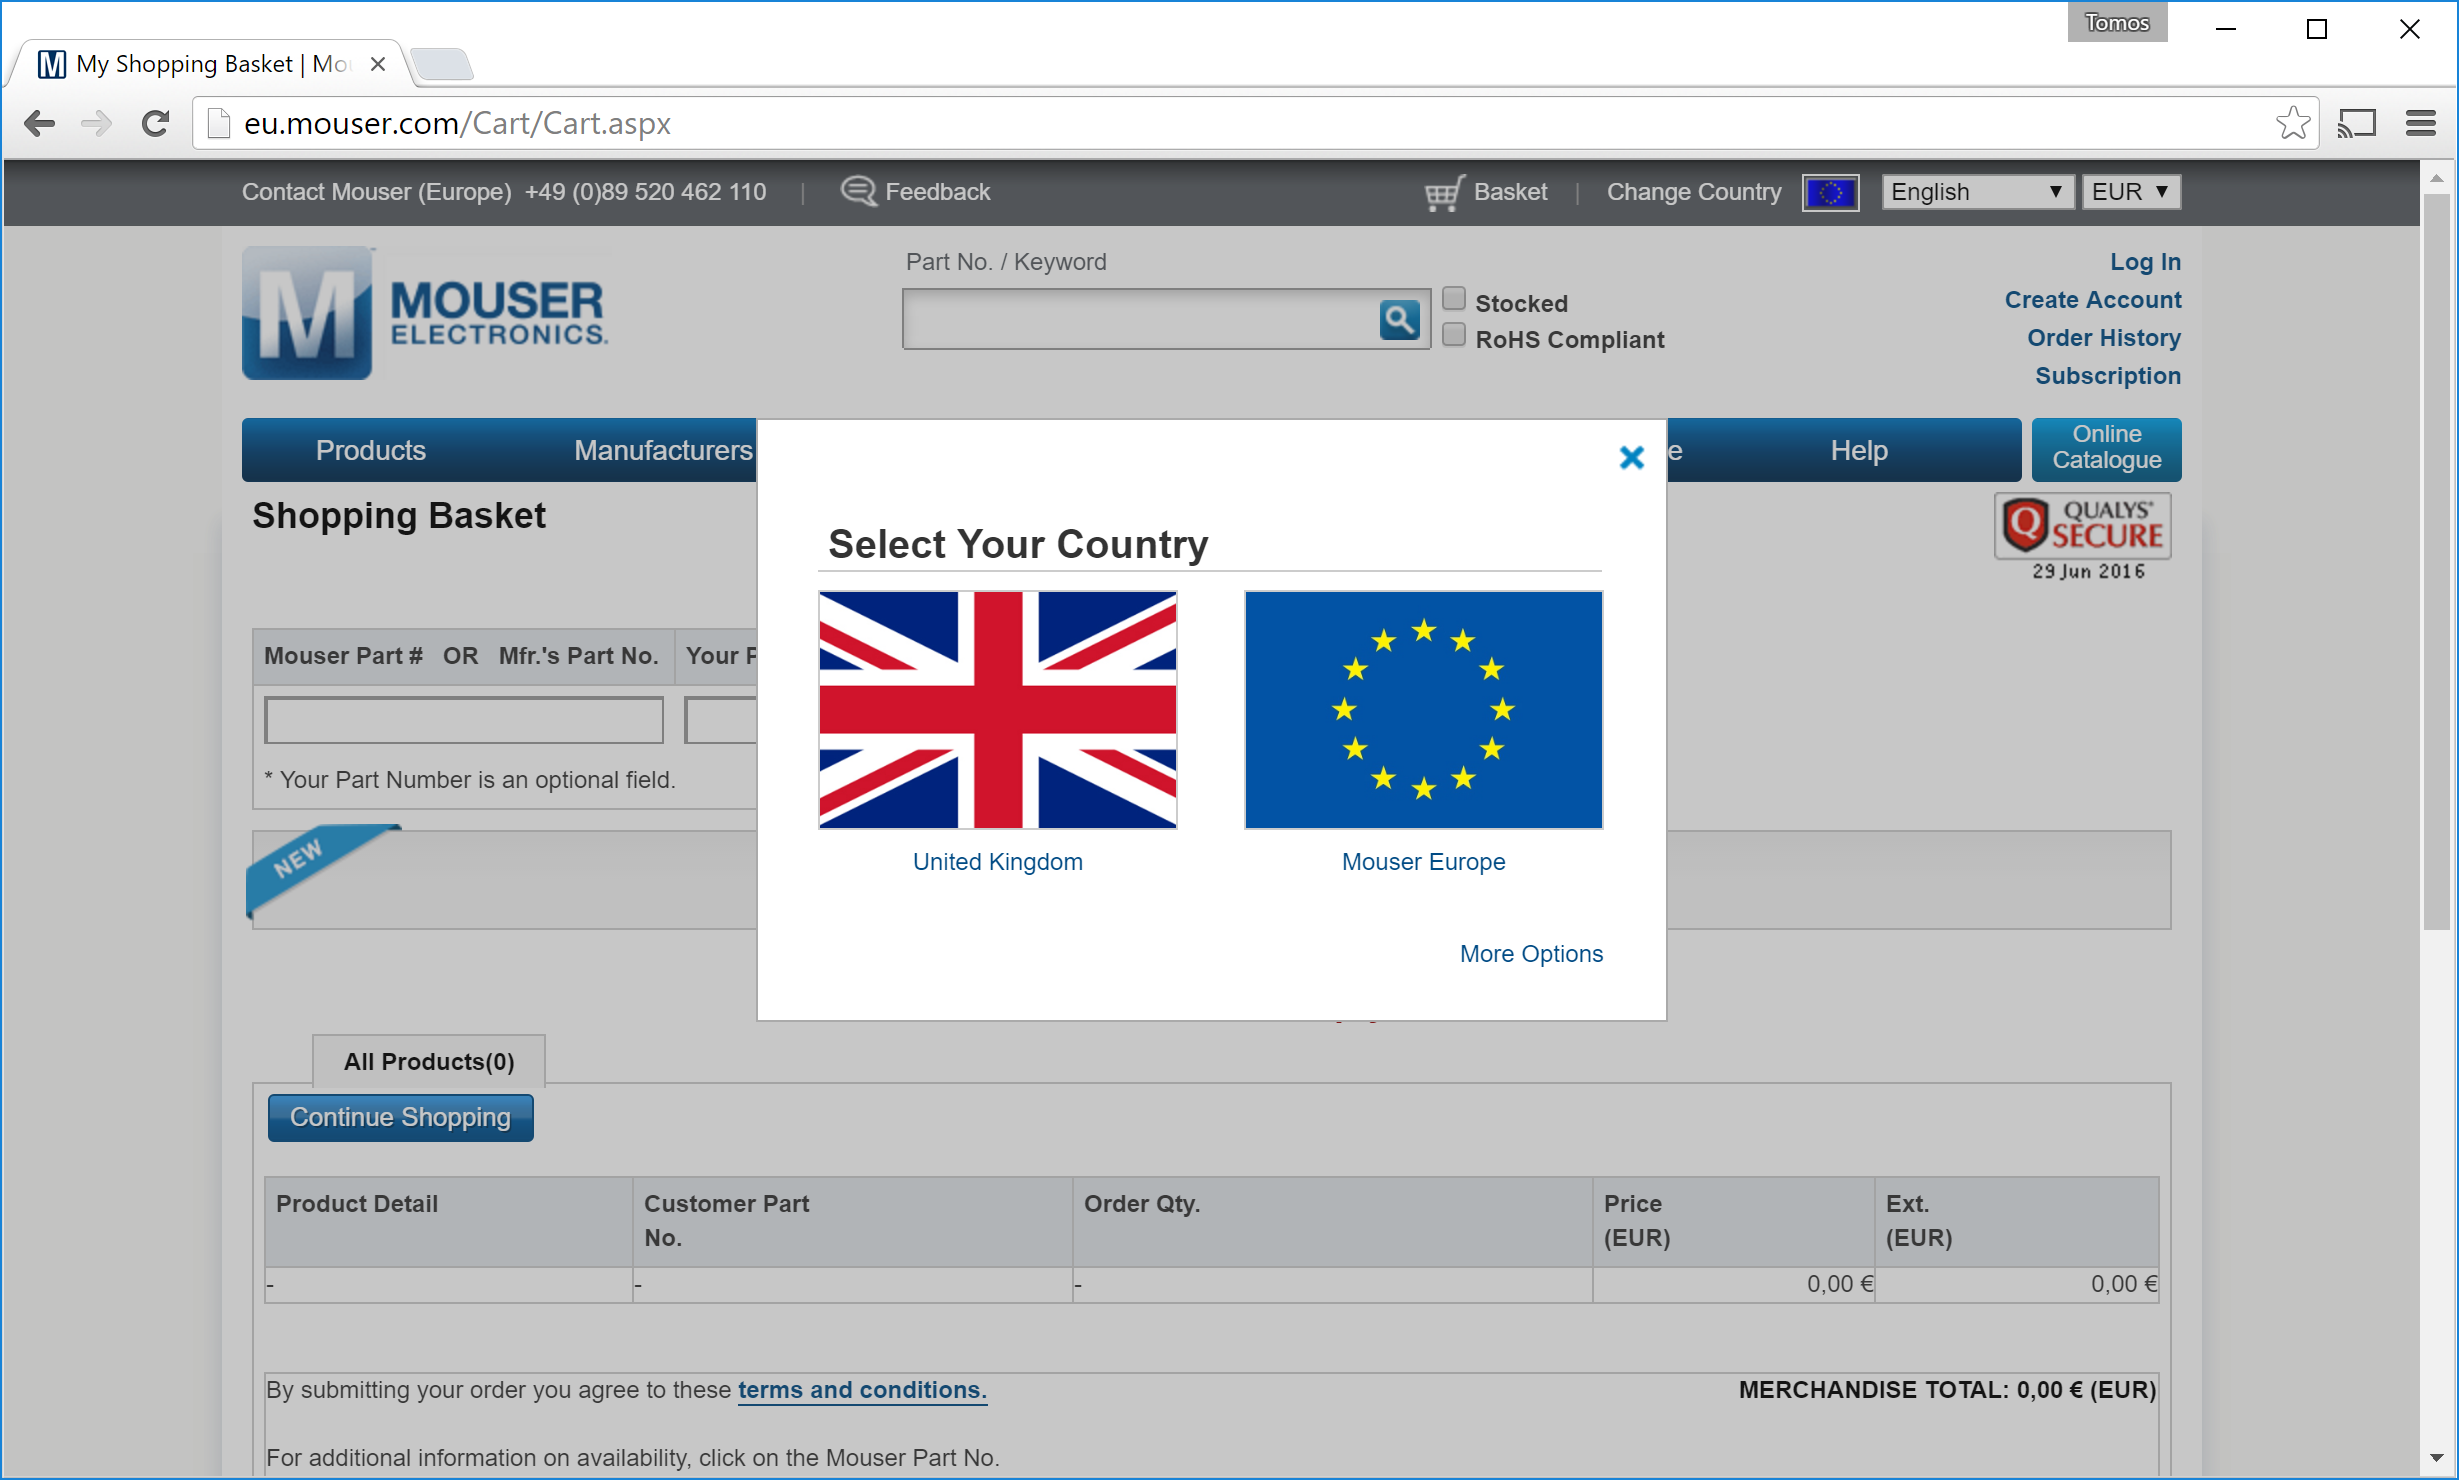Expand the English language dropdown
Viewport: 2459px width, 1480px height.
coord(1975,192)
